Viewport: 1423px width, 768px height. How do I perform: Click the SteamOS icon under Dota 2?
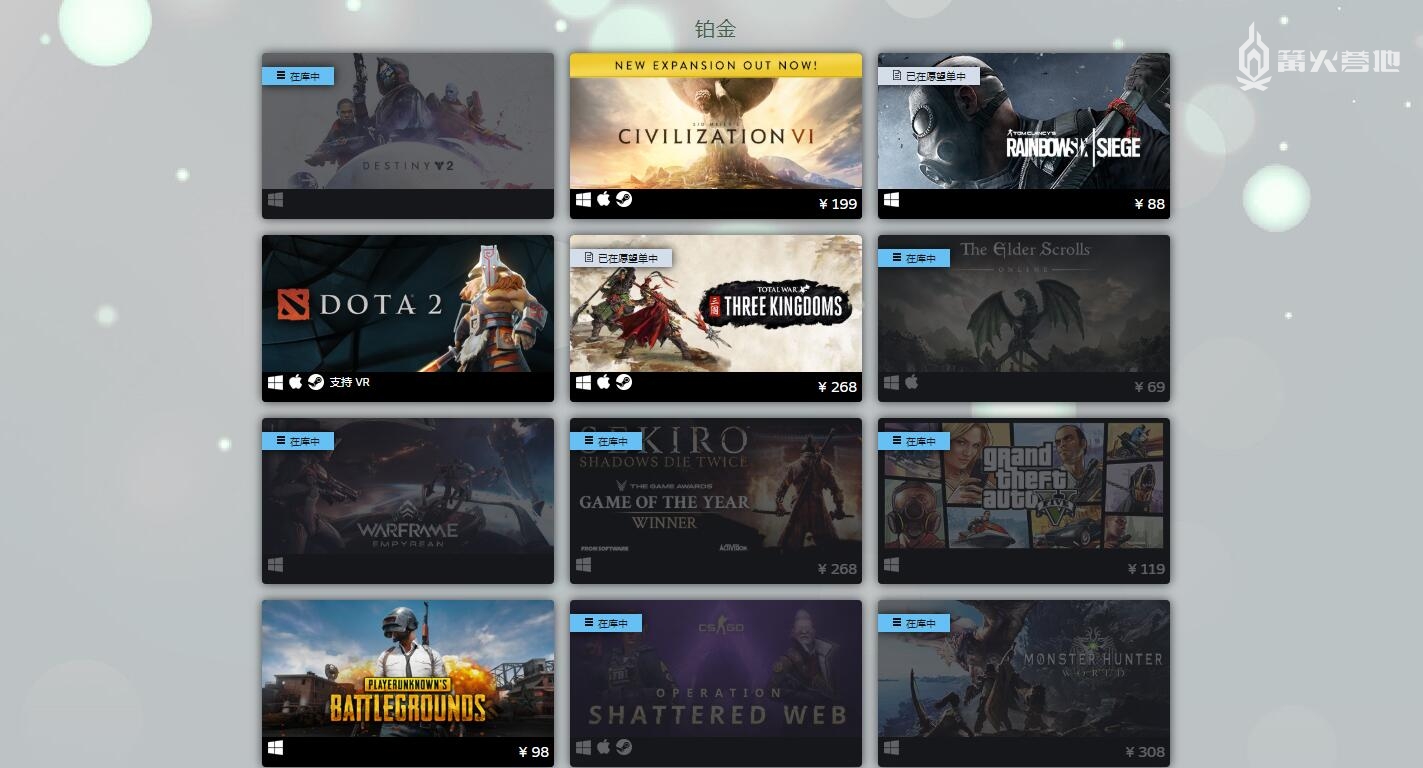(315, 382)
